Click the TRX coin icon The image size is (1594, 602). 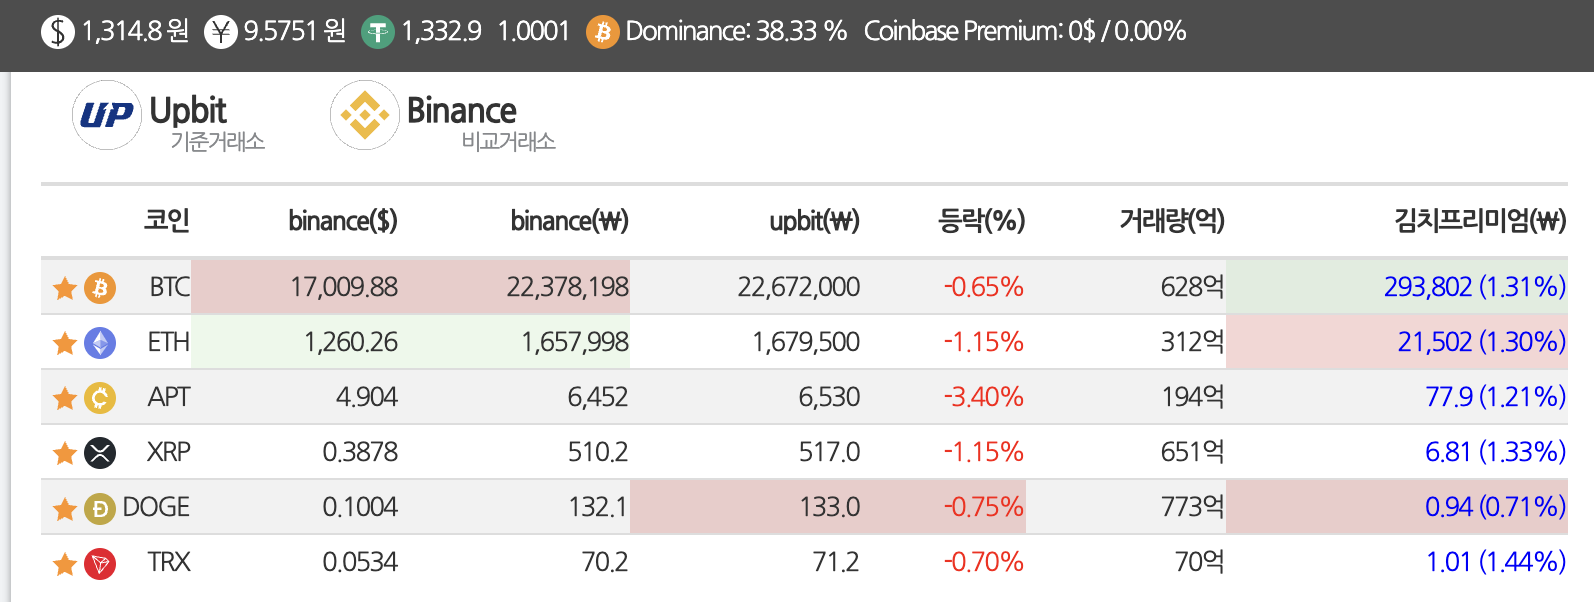click(100, 563)
